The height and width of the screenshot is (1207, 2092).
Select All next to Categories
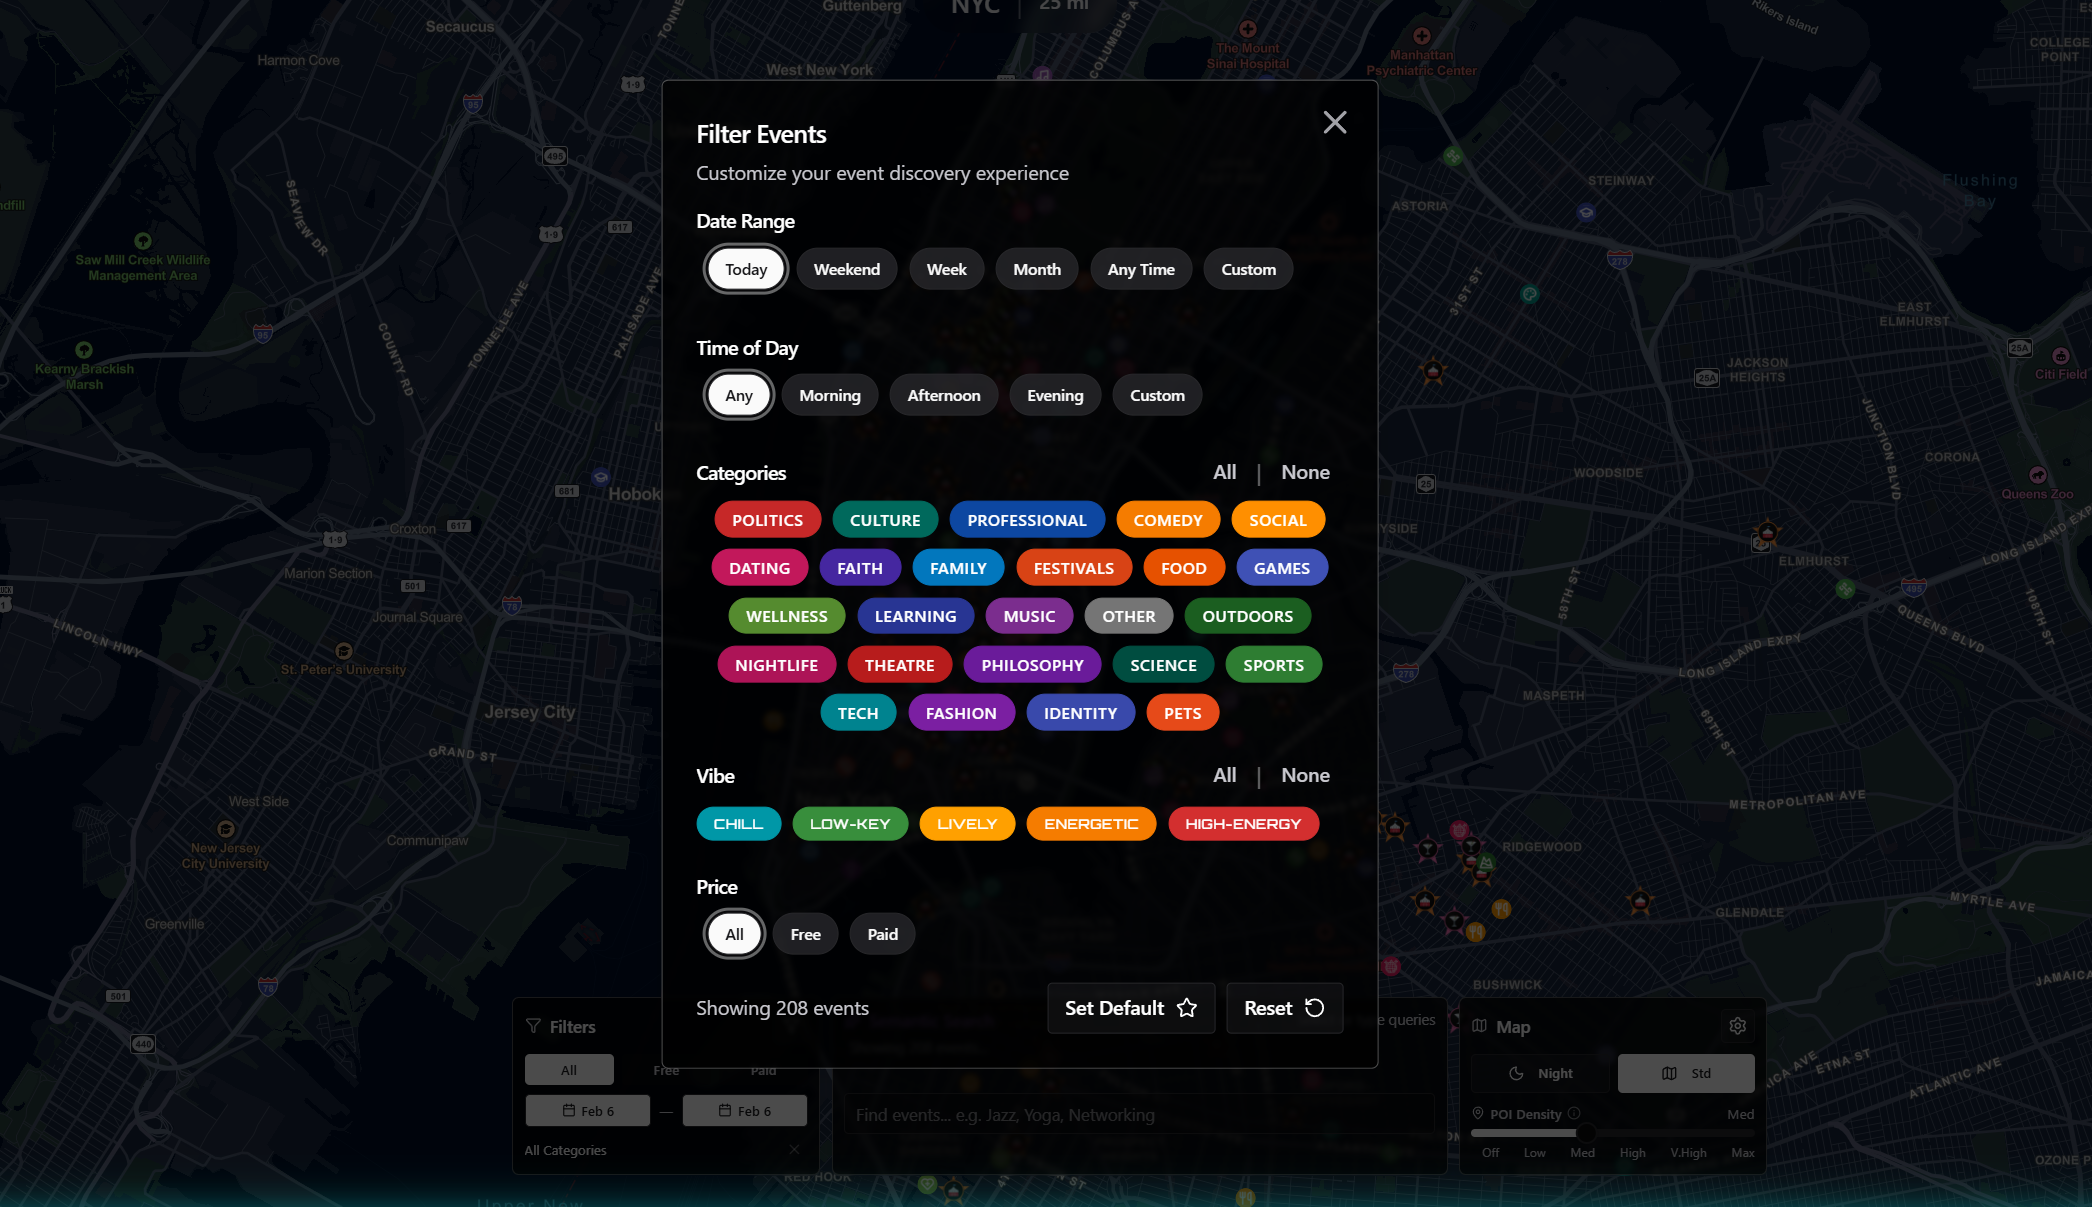[1224, 472]
